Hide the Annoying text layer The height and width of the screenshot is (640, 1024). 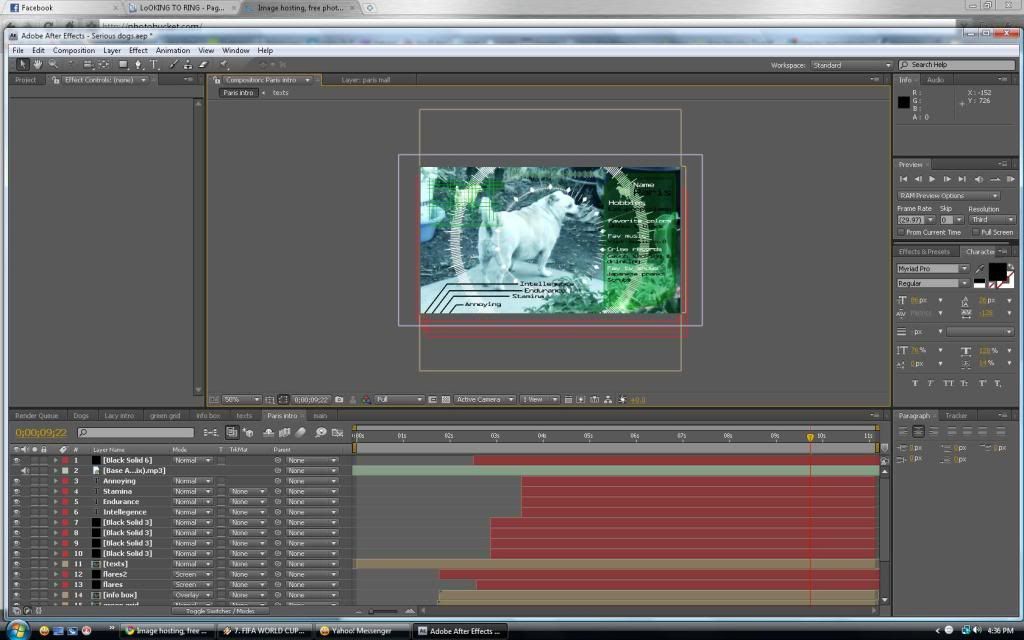16,481
